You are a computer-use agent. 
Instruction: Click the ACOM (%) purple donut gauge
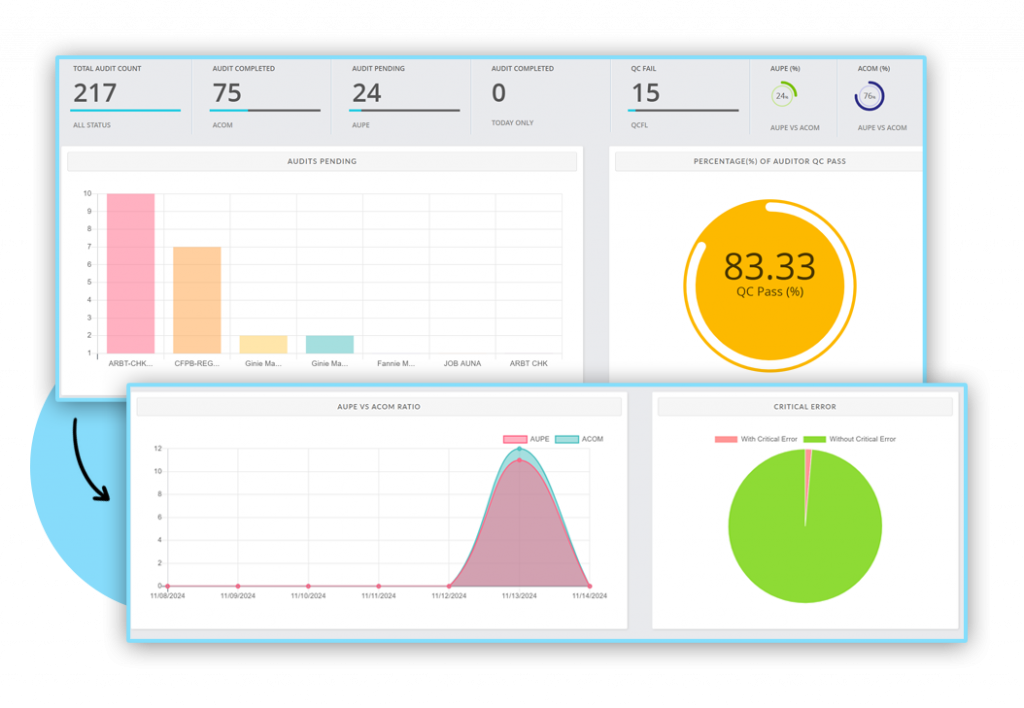point(872,95)
